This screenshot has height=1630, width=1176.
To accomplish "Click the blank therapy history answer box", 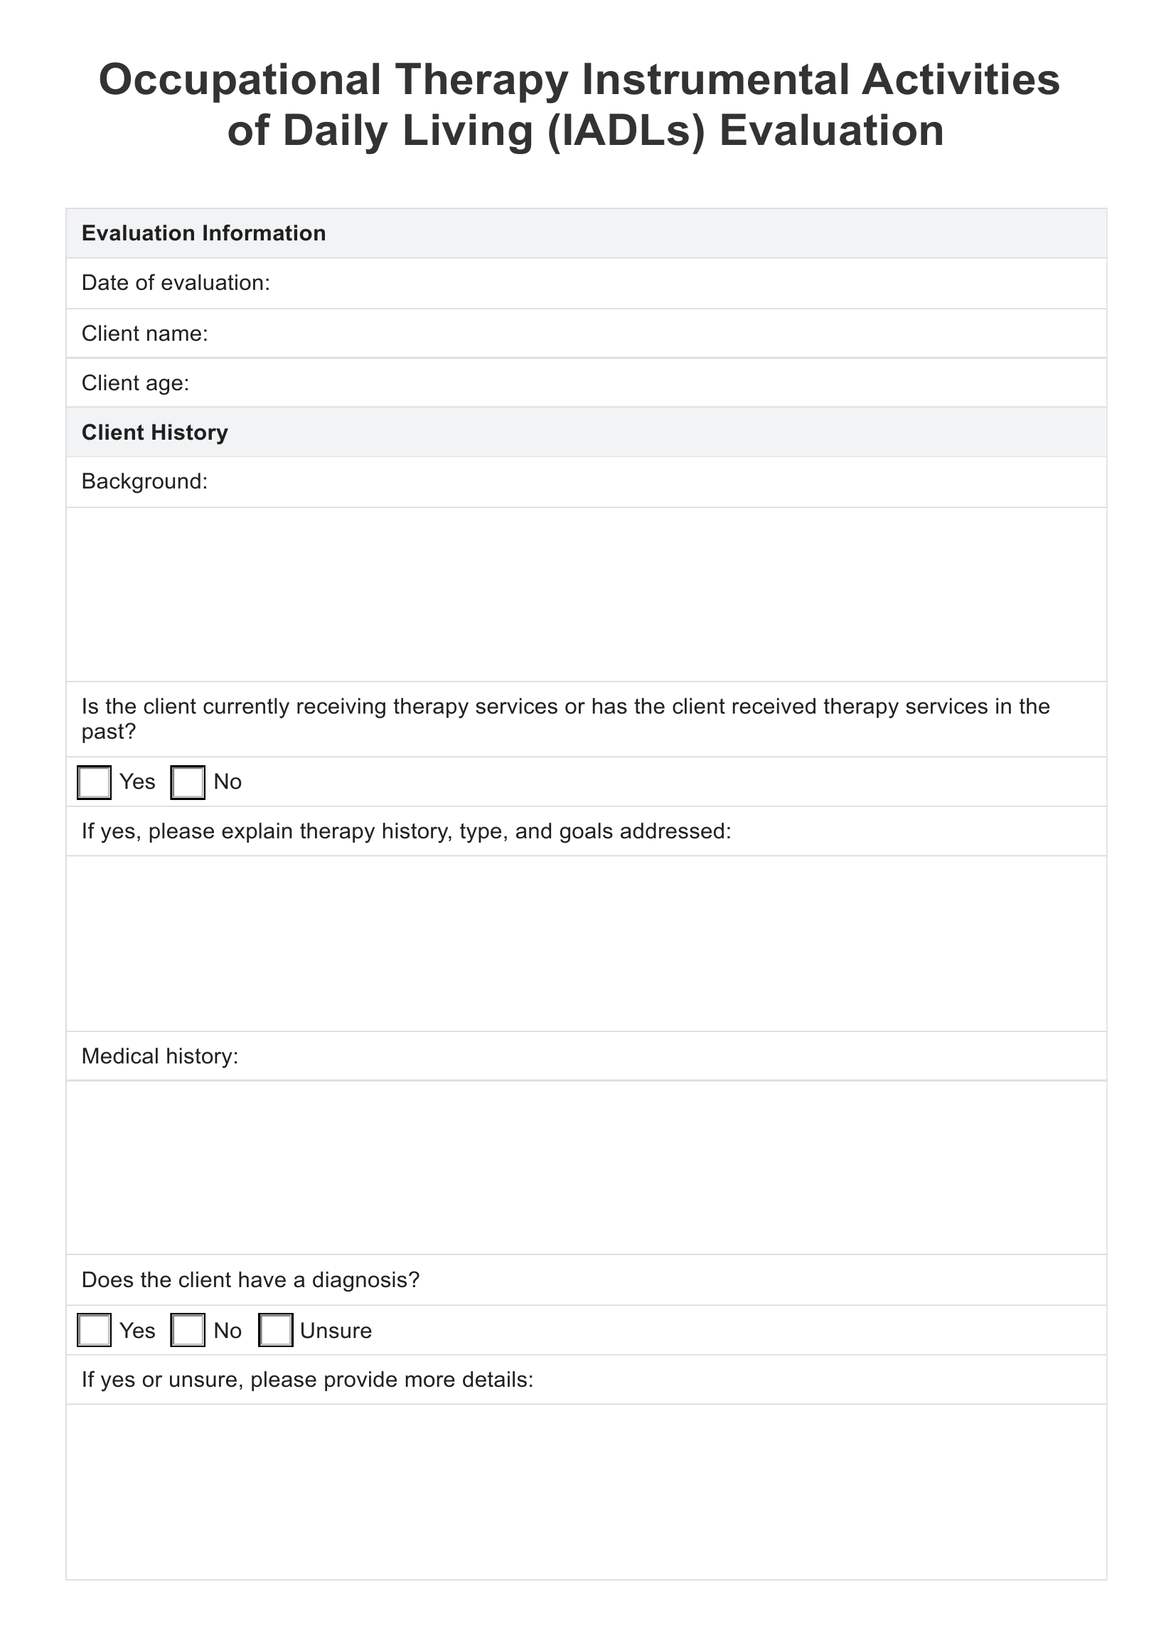I will pos(586,943).
